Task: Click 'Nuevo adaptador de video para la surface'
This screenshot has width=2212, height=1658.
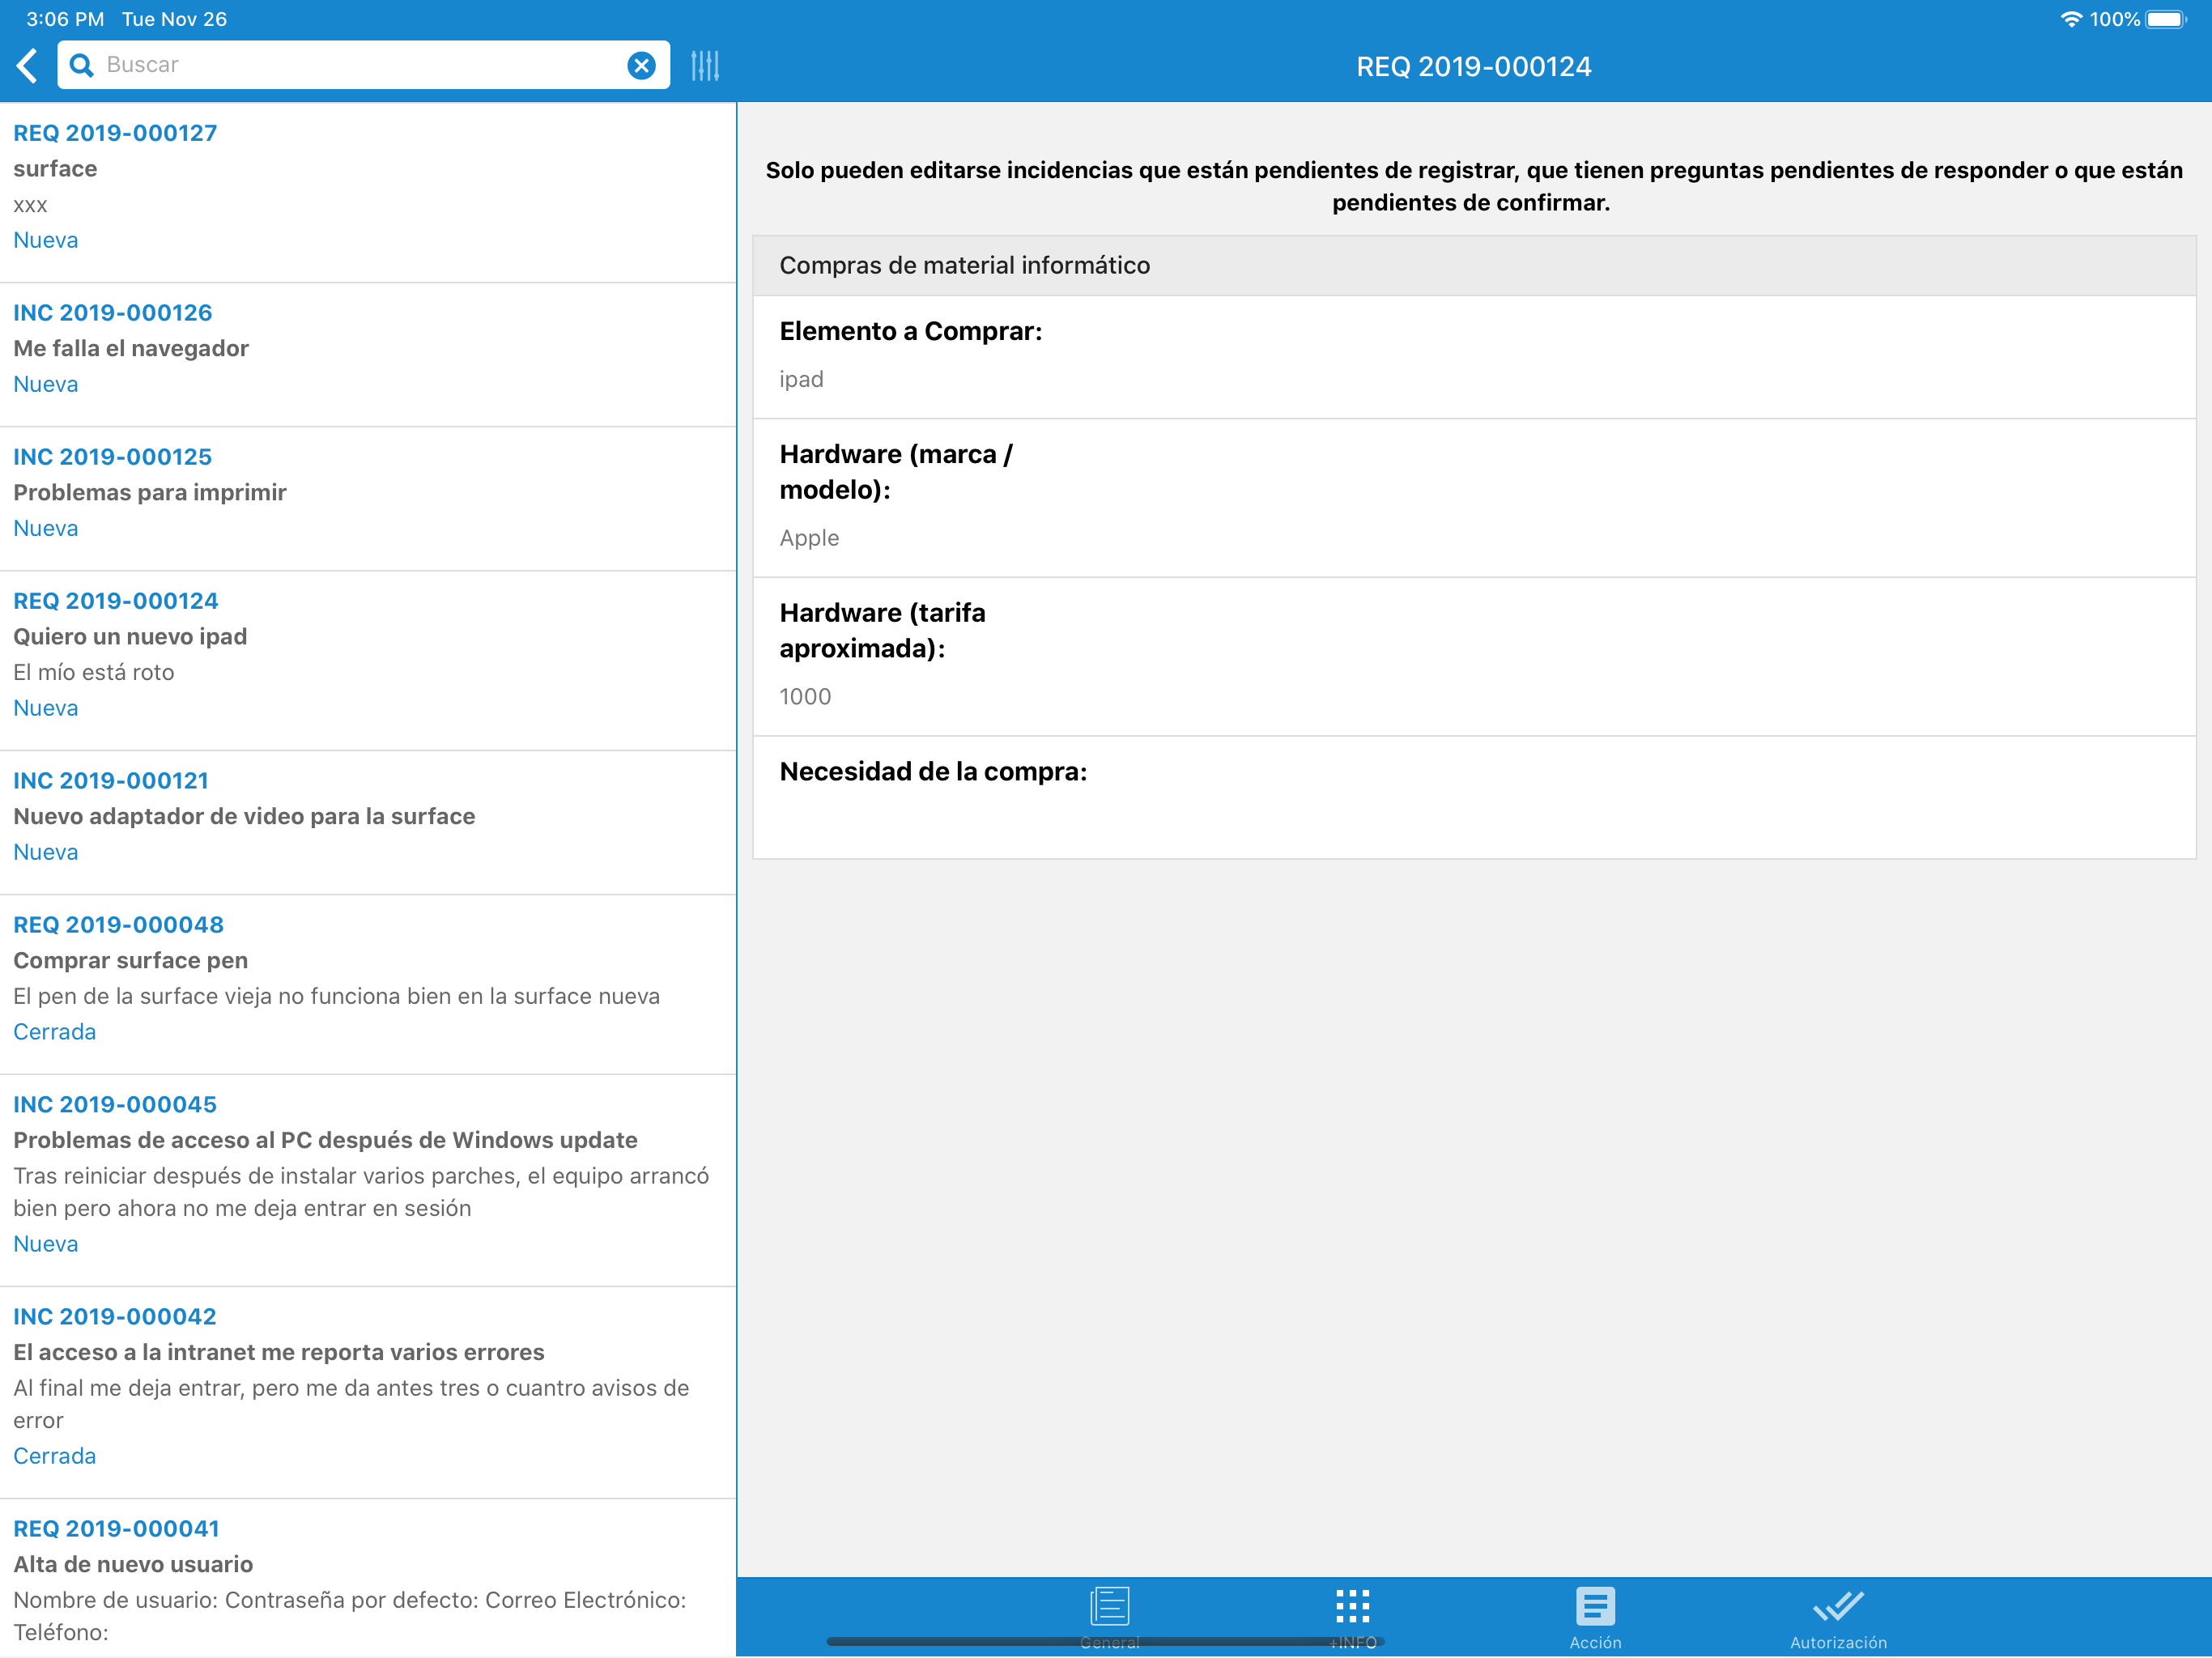Action: [244, 816]
